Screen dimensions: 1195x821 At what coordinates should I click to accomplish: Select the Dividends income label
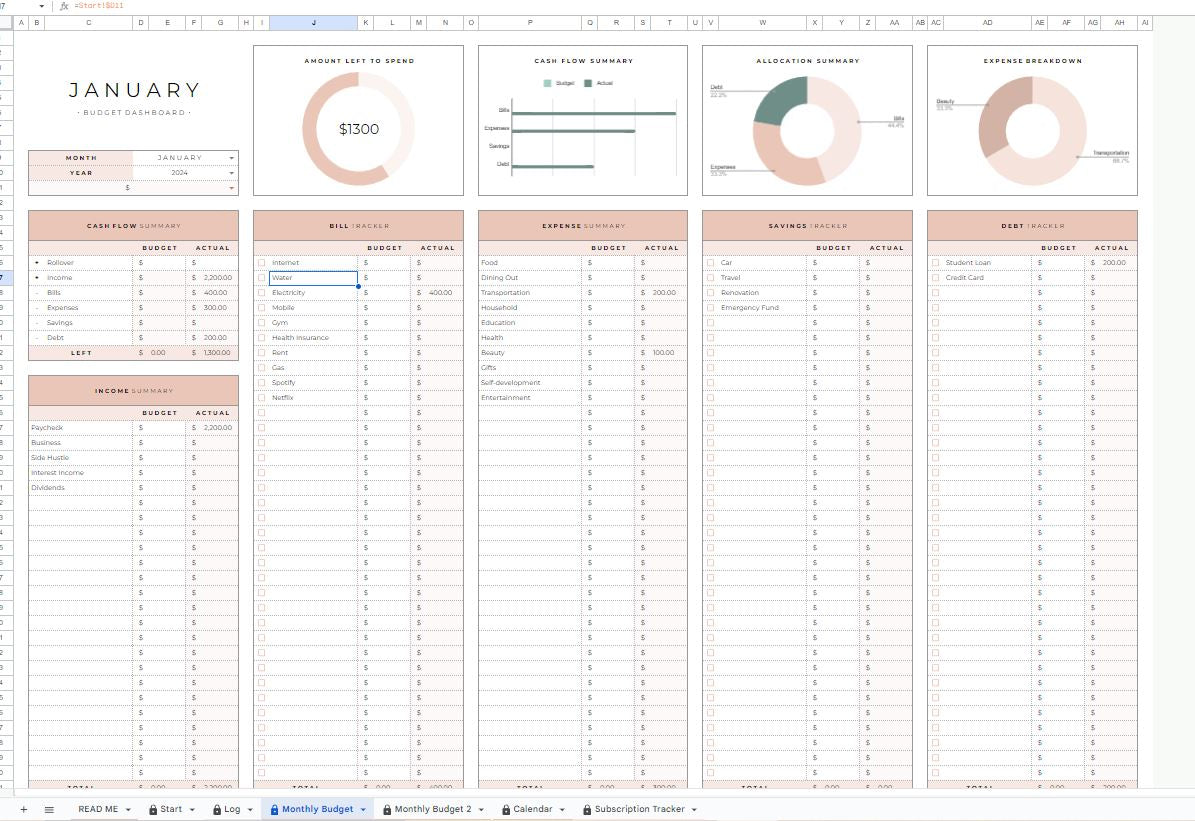point(47,488)
